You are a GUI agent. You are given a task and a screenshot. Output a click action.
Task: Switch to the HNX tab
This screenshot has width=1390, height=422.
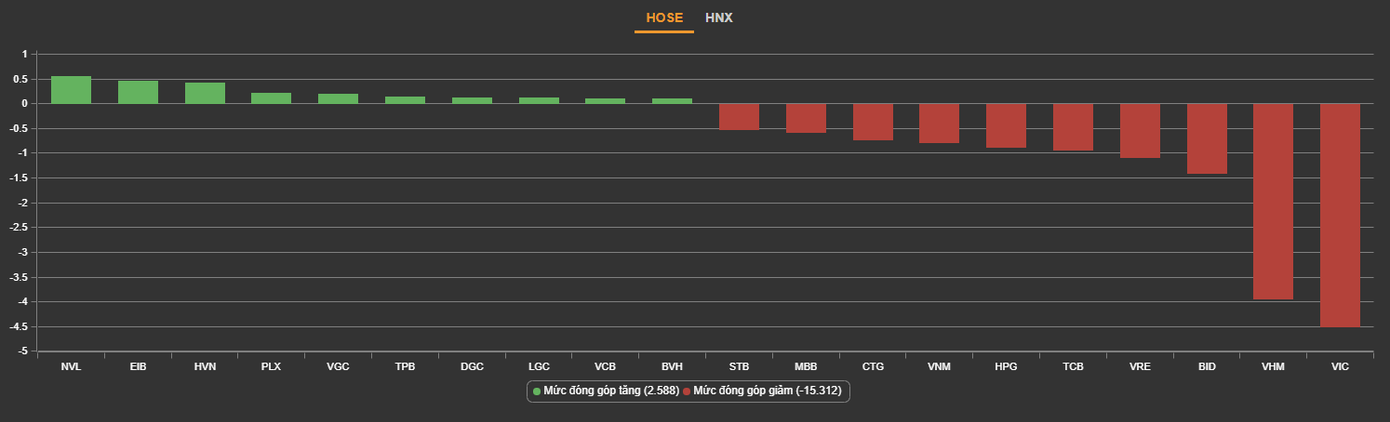coord(719,18)
